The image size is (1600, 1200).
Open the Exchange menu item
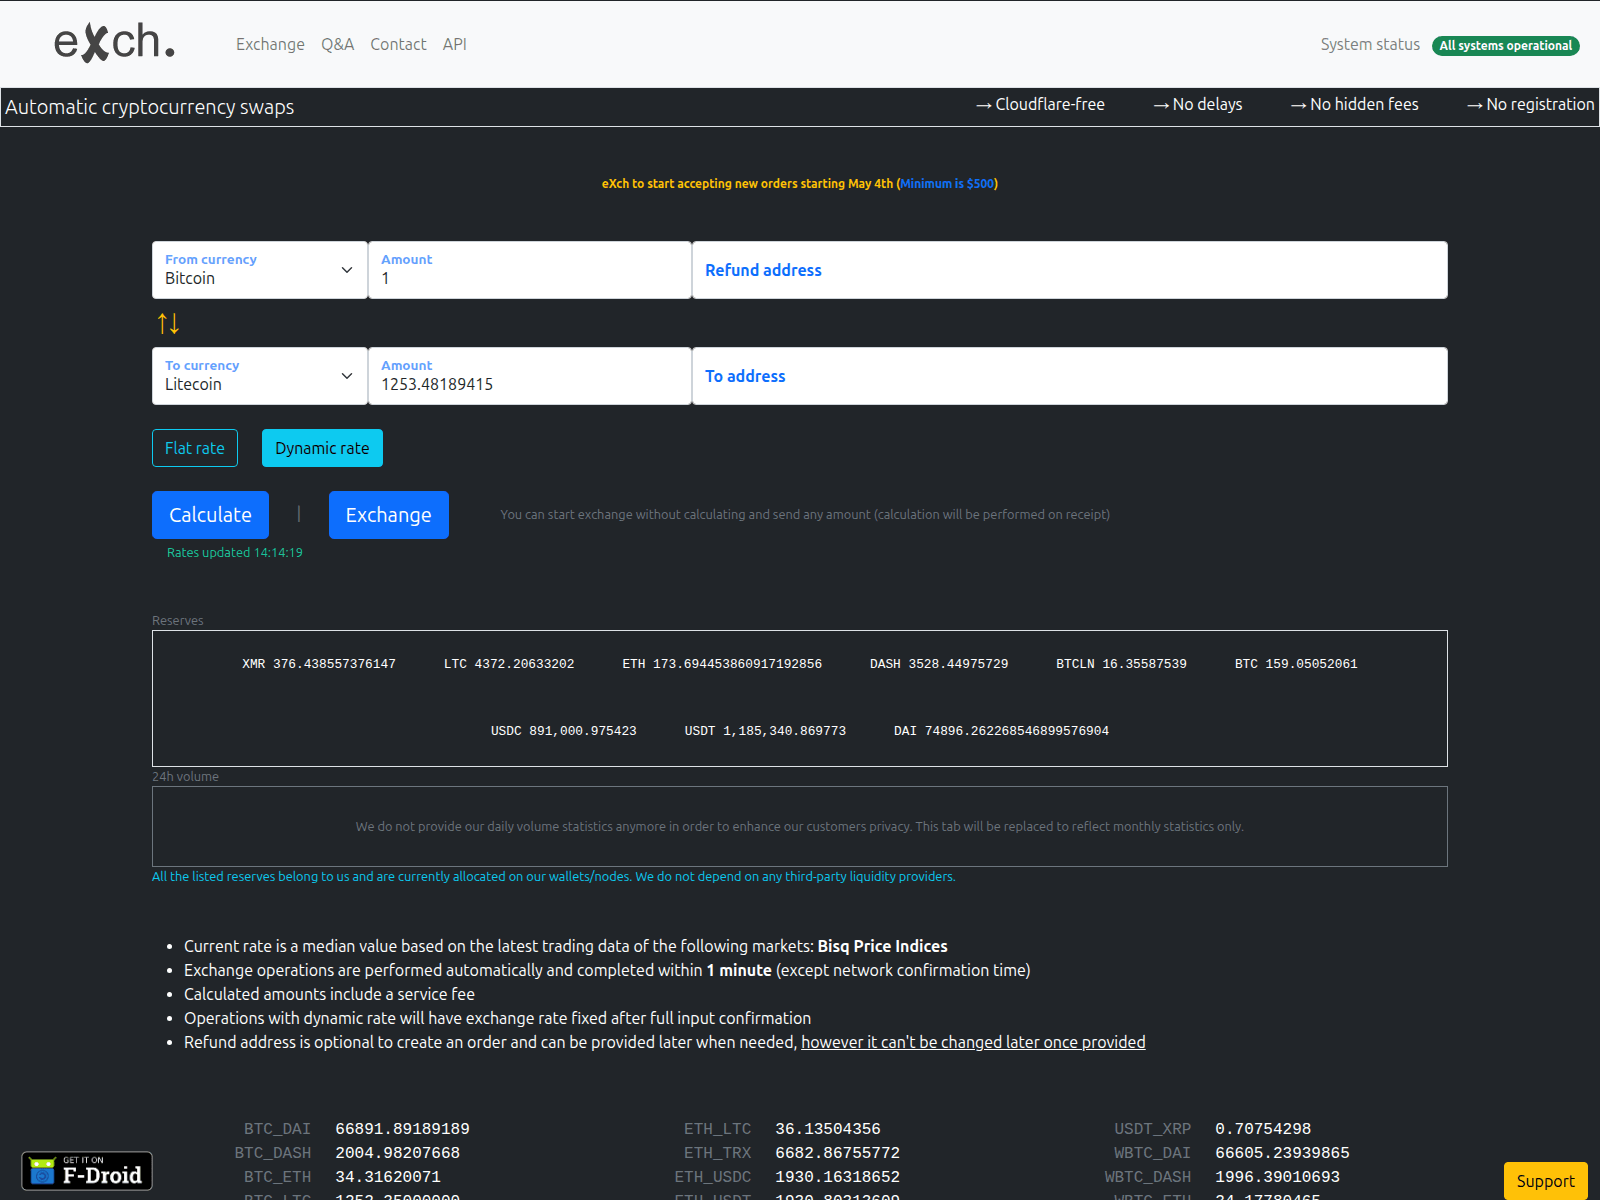tap(270, 44)
